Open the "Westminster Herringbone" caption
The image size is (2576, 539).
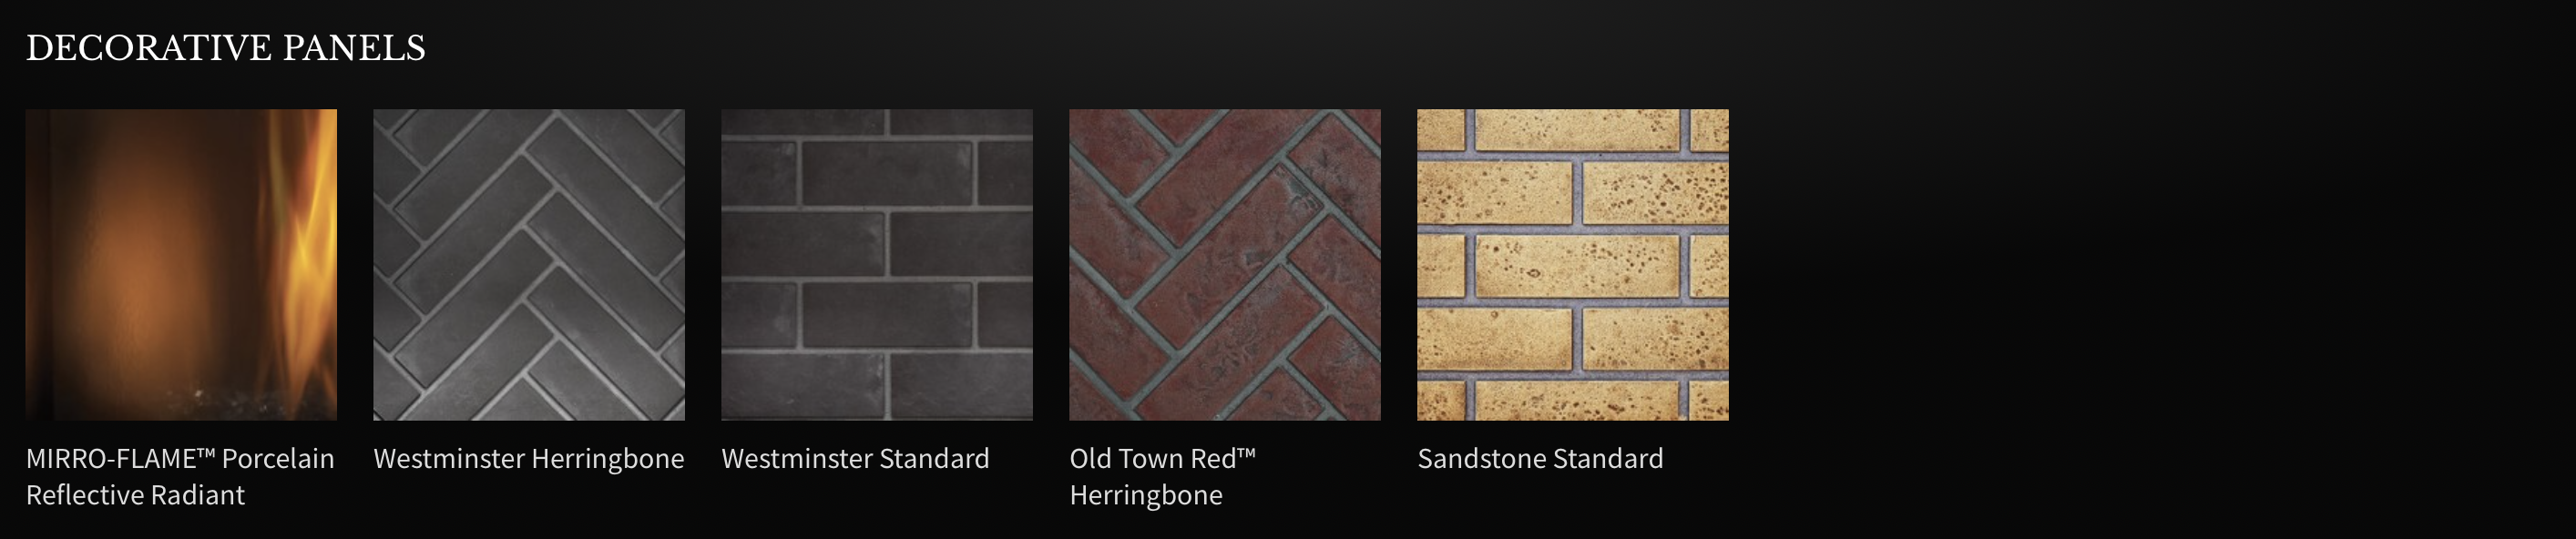click(529, 460)
